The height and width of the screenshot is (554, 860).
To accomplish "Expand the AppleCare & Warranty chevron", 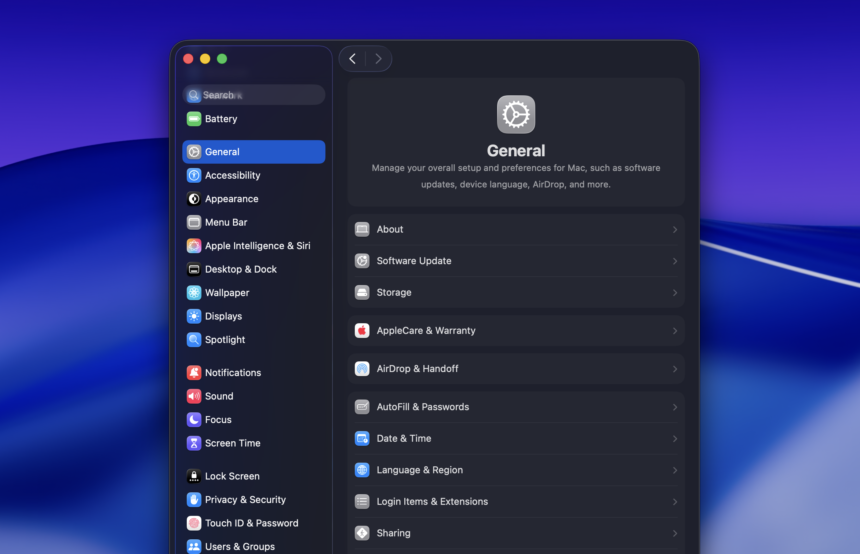I will pos(675,331).
